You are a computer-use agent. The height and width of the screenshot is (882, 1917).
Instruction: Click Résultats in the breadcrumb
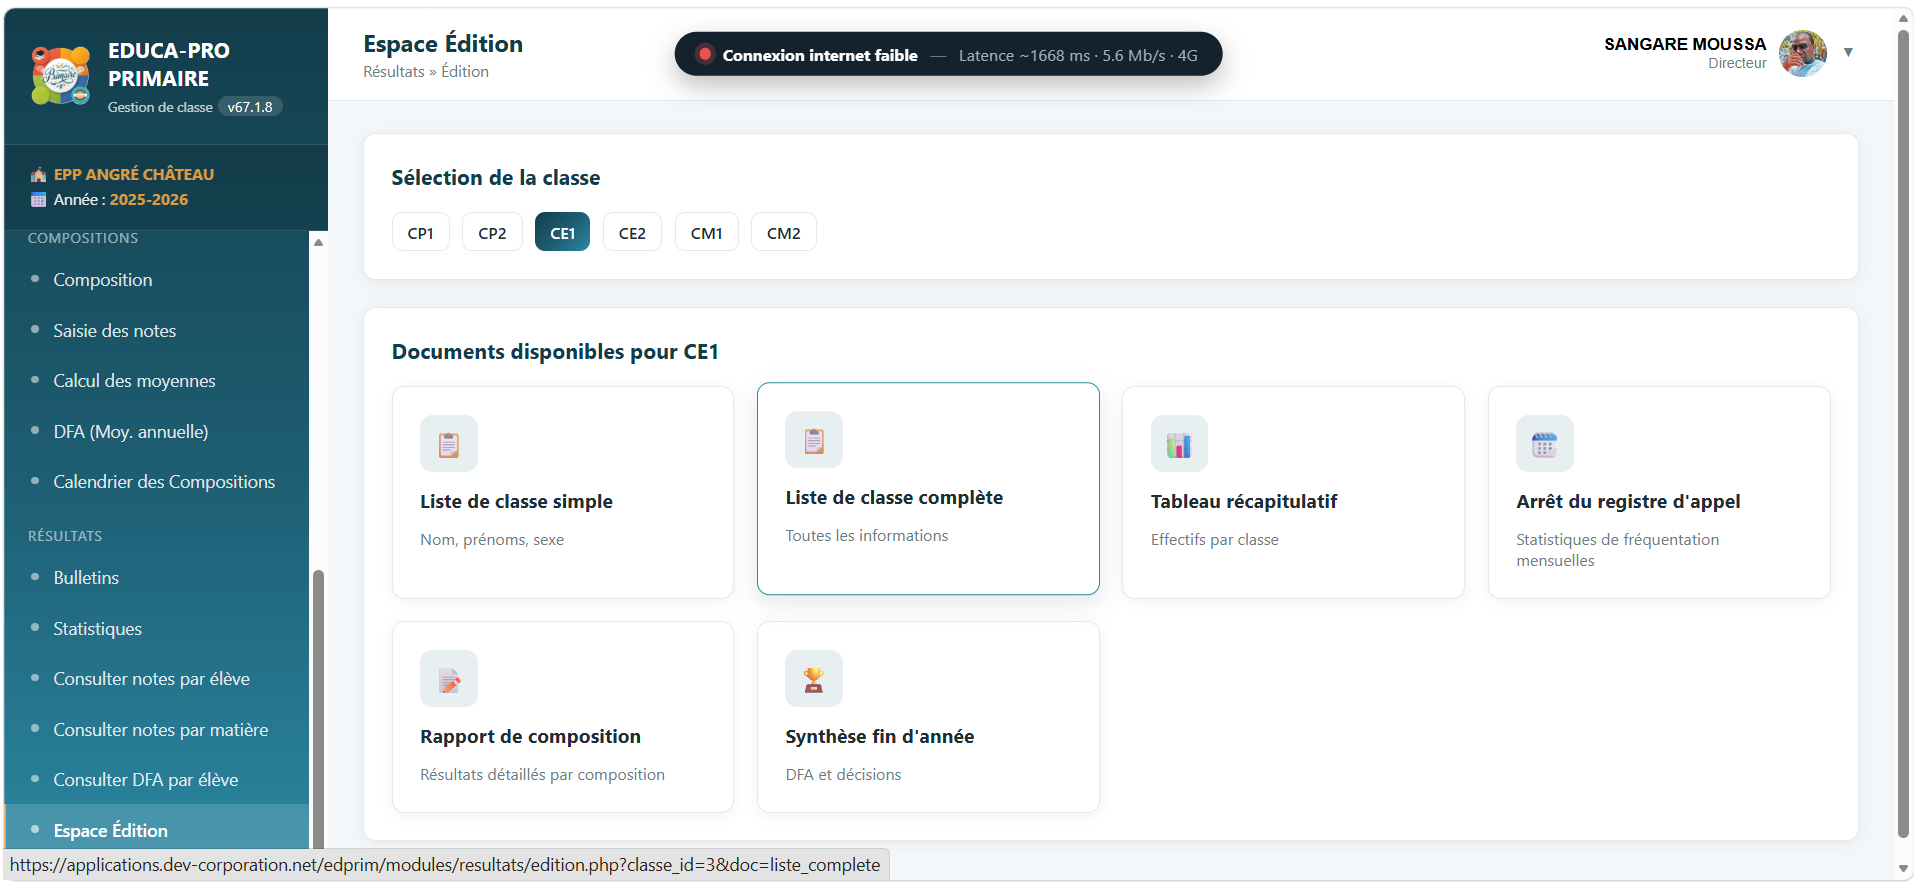[394, 72]
